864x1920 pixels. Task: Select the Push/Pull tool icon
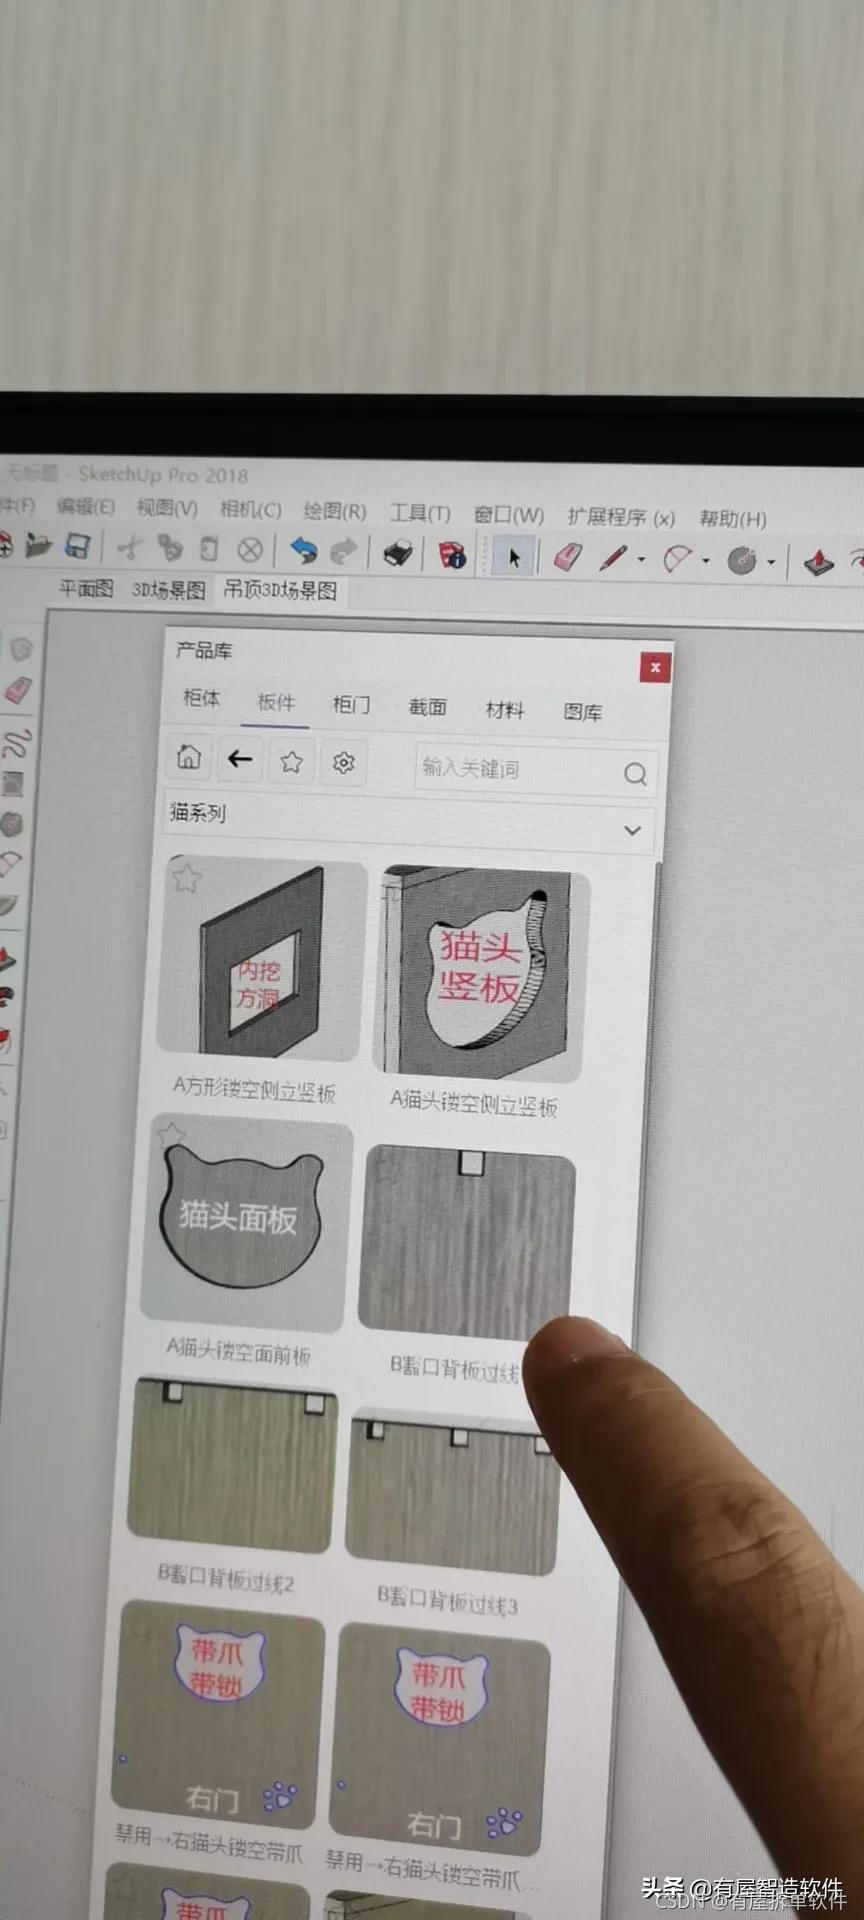coord(819,563)
